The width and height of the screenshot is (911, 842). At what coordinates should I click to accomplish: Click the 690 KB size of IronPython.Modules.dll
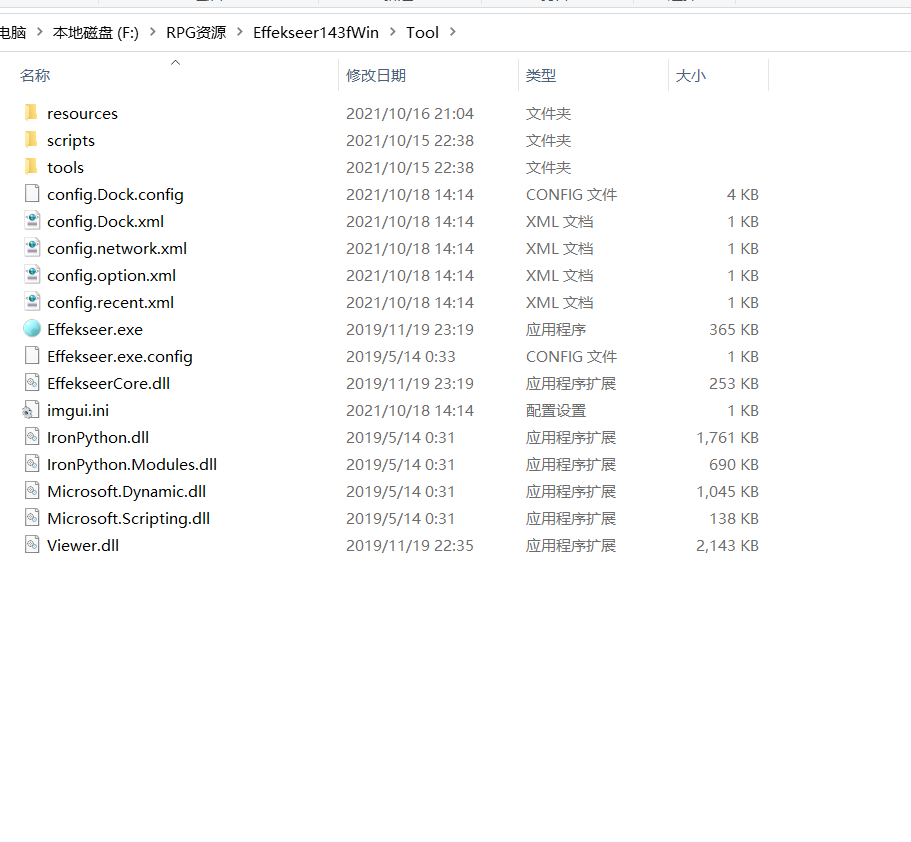tap(734, 465)
